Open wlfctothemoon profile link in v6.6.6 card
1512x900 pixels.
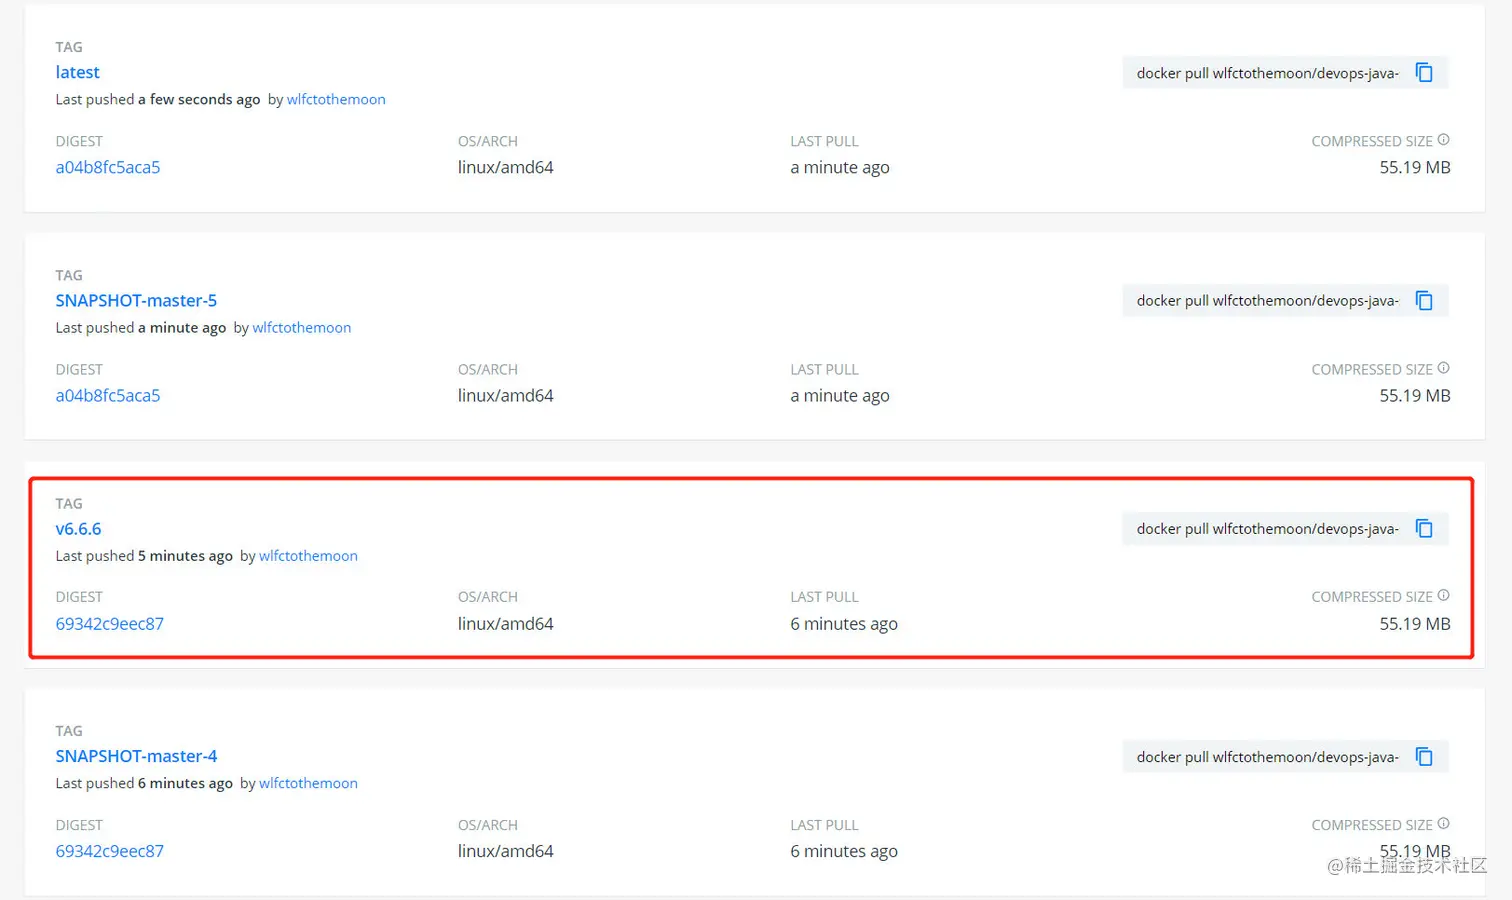tap(308, 555)
